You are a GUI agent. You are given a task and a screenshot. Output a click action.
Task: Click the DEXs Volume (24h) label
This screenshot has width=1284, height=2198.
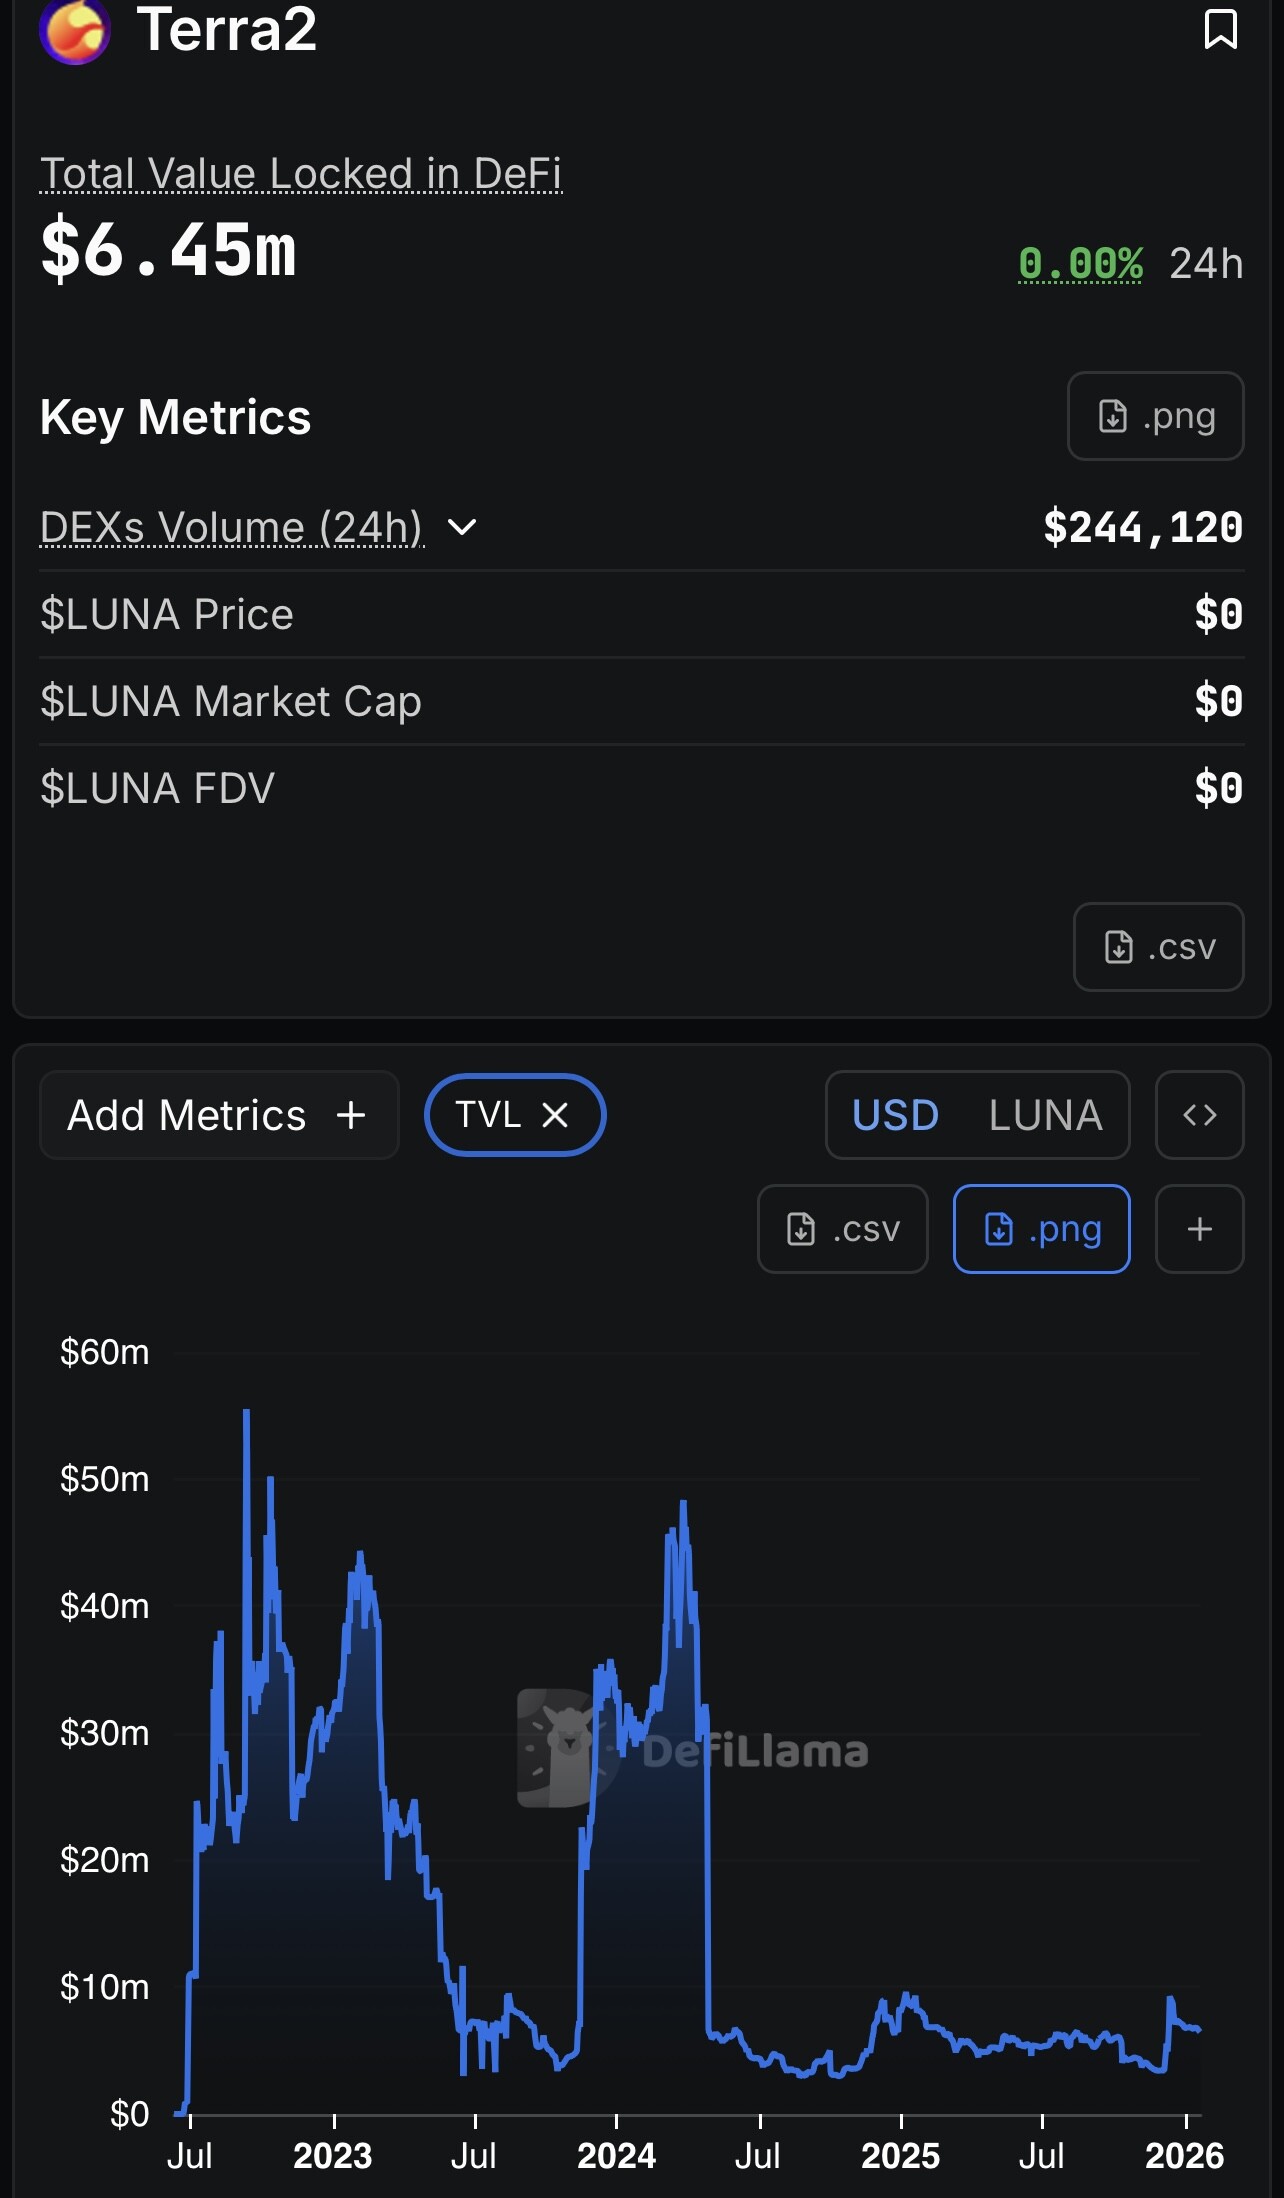point(231,527)
